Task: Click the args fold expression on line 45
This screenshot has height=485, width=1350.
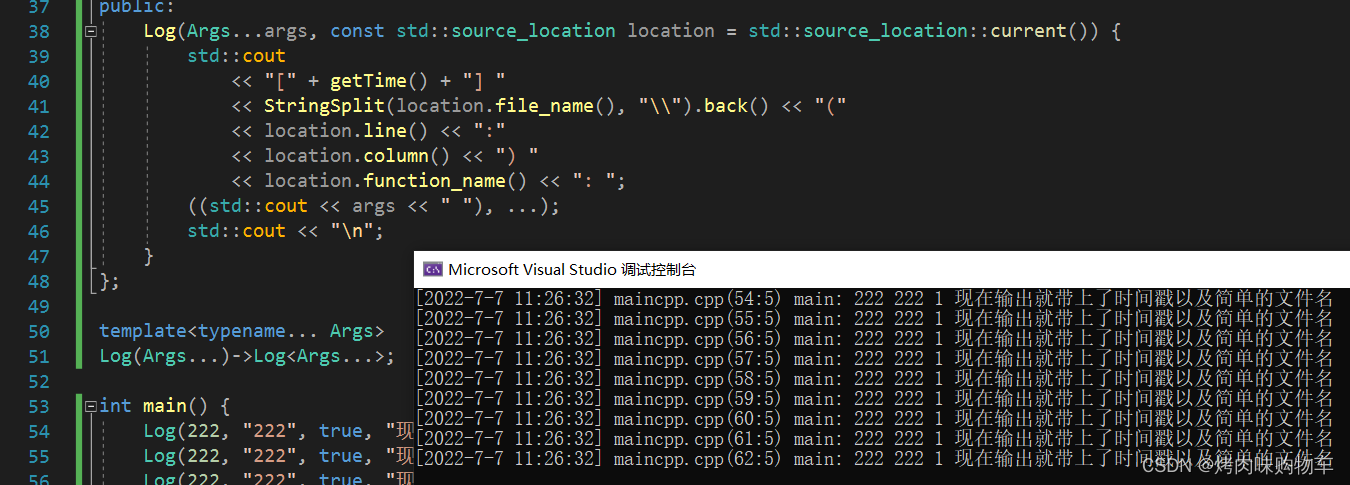Action: pyautogui.click(x=374, y=206)
